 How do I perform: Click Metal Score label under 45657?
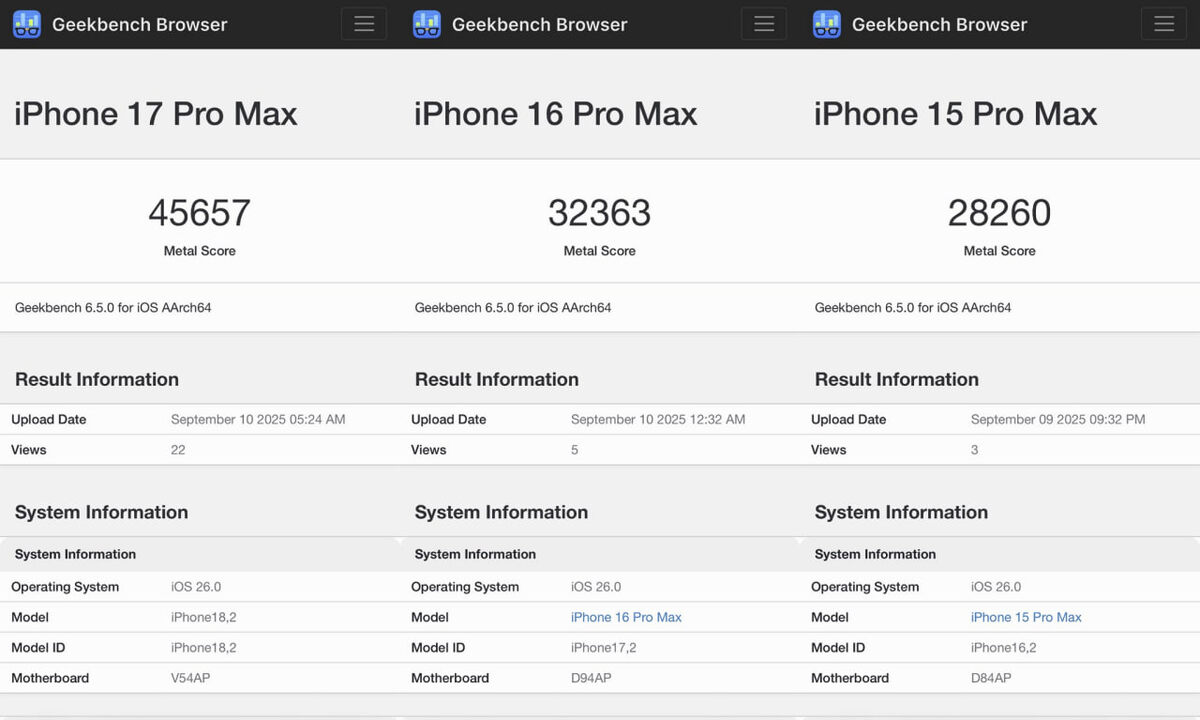(200, 251)
